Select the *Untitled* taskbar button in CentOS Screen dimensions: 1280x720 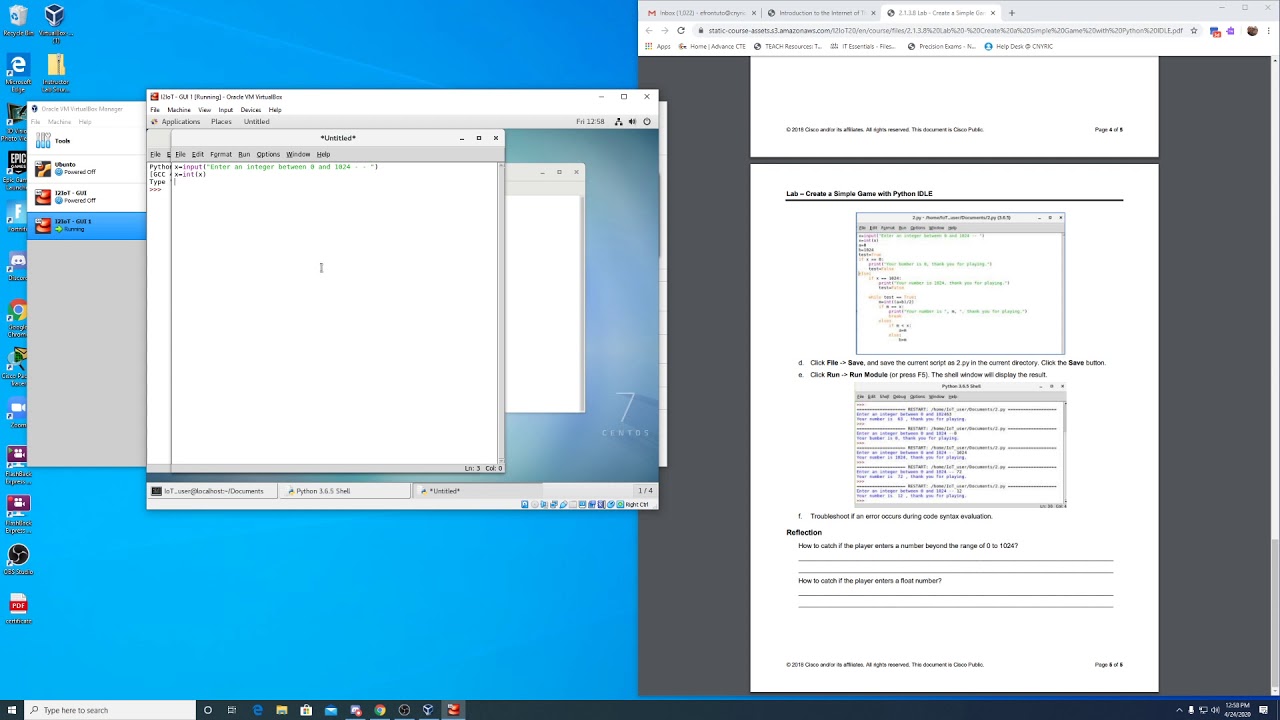point(478,491)
